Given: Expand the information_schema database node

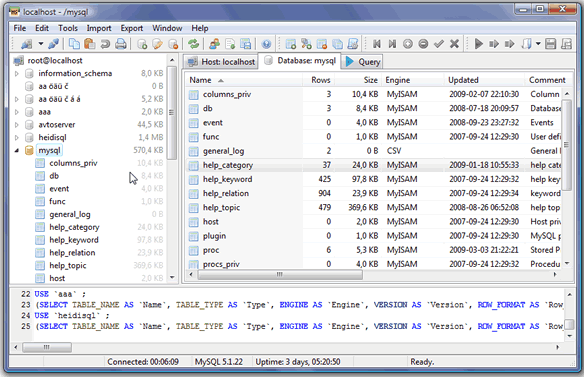Looking at the screenshot, I should [x=17, y=74].
